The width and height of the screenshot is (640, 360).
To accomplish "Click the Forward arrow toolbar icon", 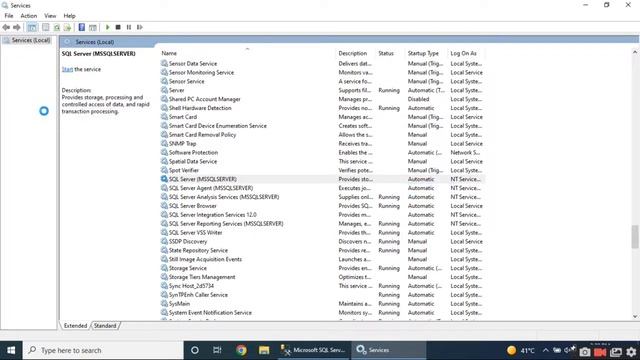I will pyautogui.click(x=17, y=27).
